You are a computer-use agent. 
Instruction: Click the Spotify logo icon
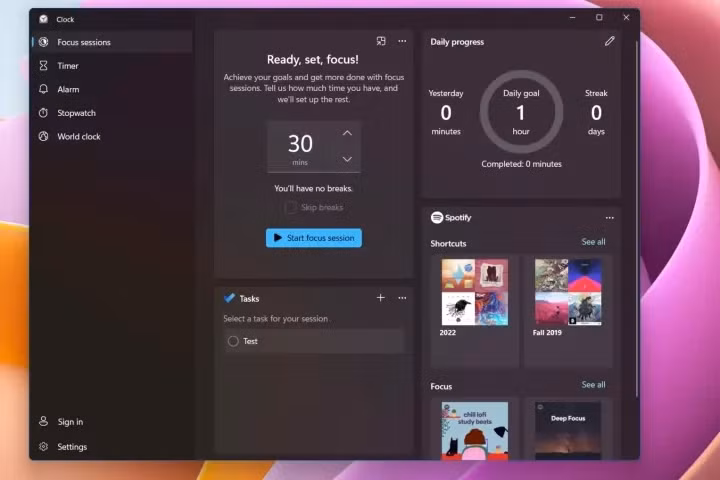(437, 218)
